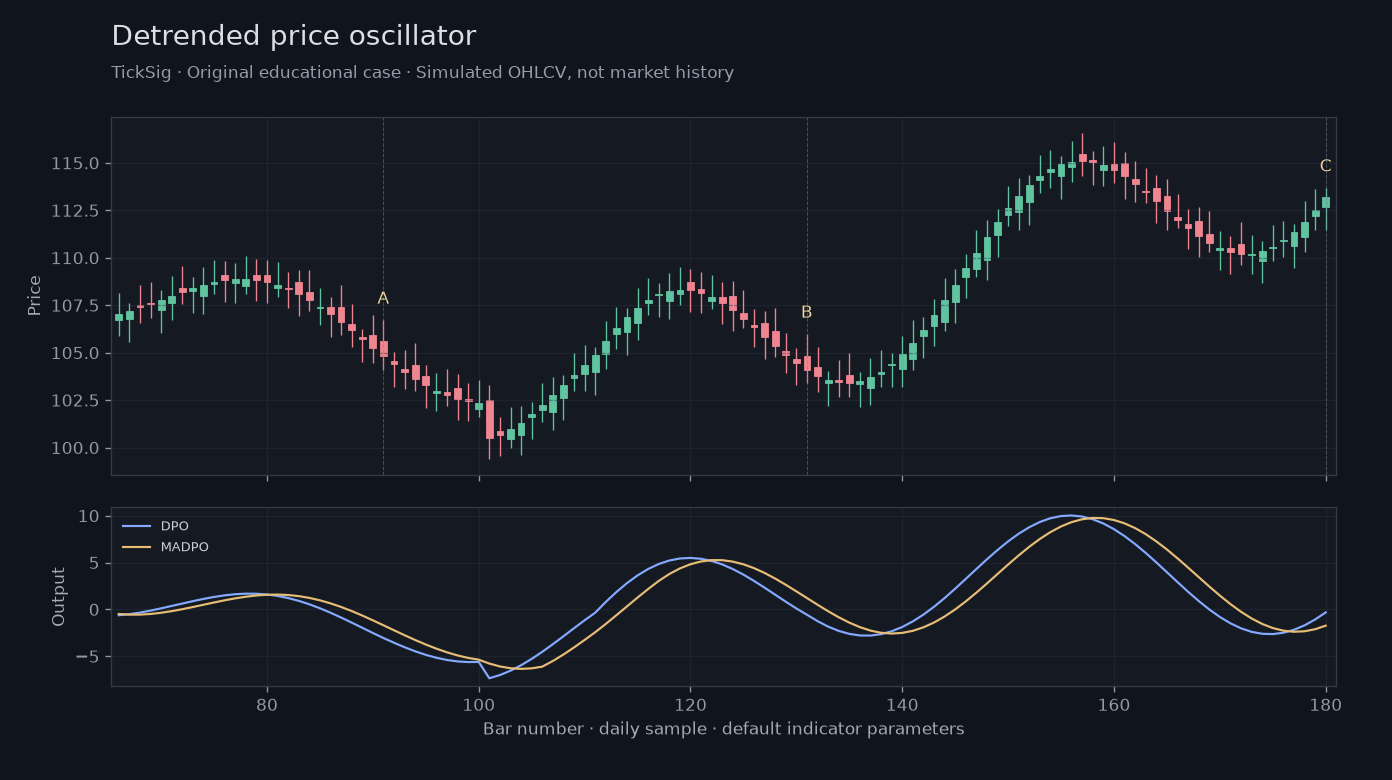Click the last green candle under marker C

click(x=1326, y=202)
